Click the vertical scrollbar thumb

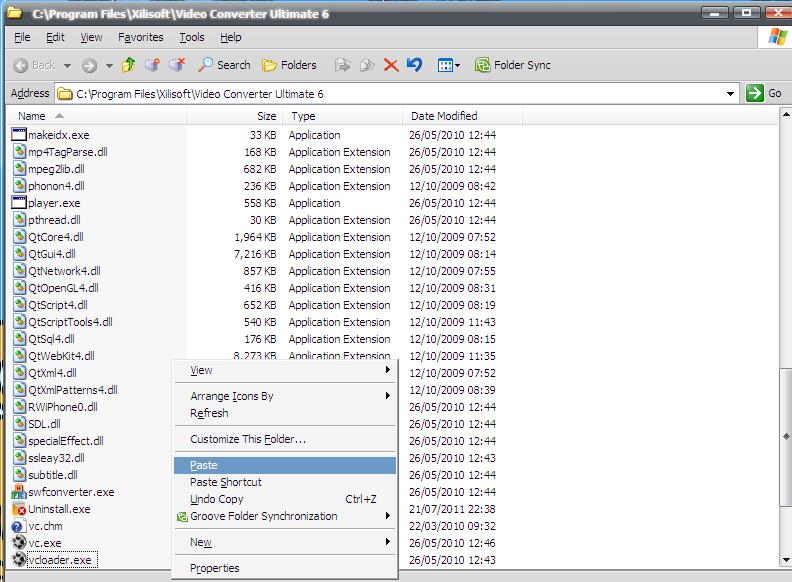pos(785,436)
